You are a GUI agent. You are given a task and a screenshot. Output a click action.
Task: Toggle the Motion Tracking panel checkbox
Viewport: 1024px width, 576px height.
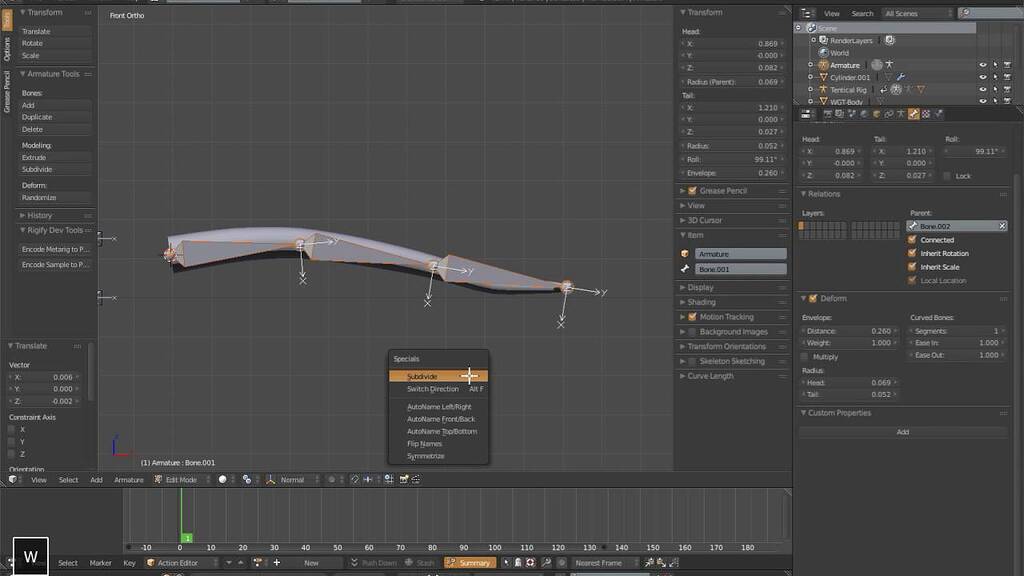click(x=692, y=317)
